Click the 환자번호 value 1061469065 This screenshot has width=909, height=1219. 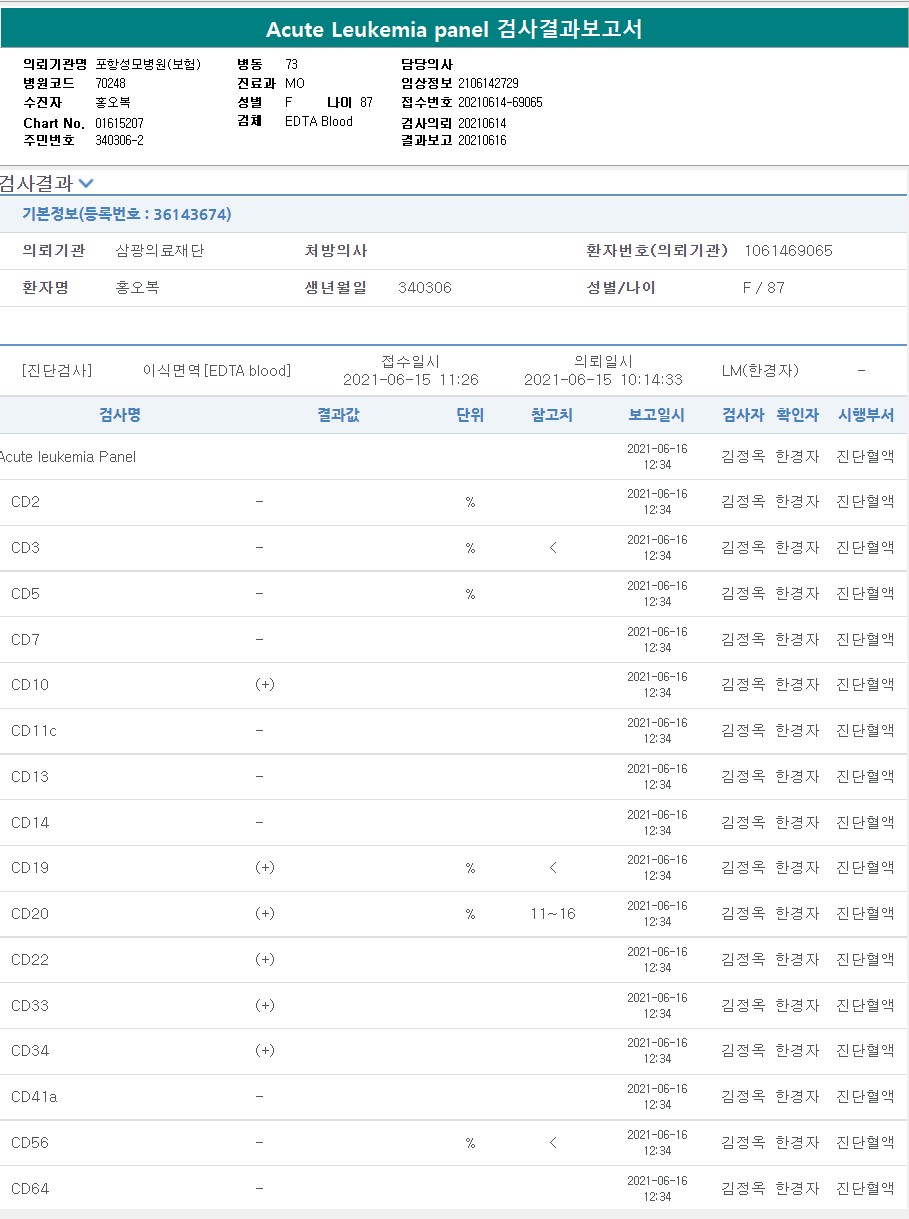pyautogui.click(x=788, y=251)
